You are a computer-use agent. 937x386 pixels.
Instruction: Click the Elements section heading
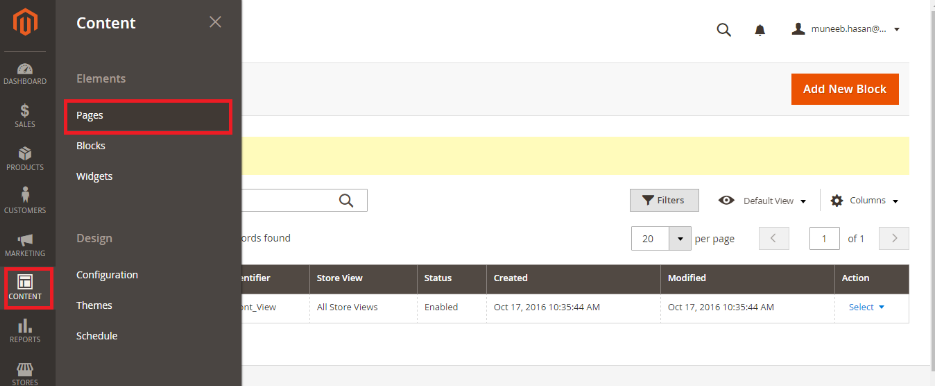(101, 79)
